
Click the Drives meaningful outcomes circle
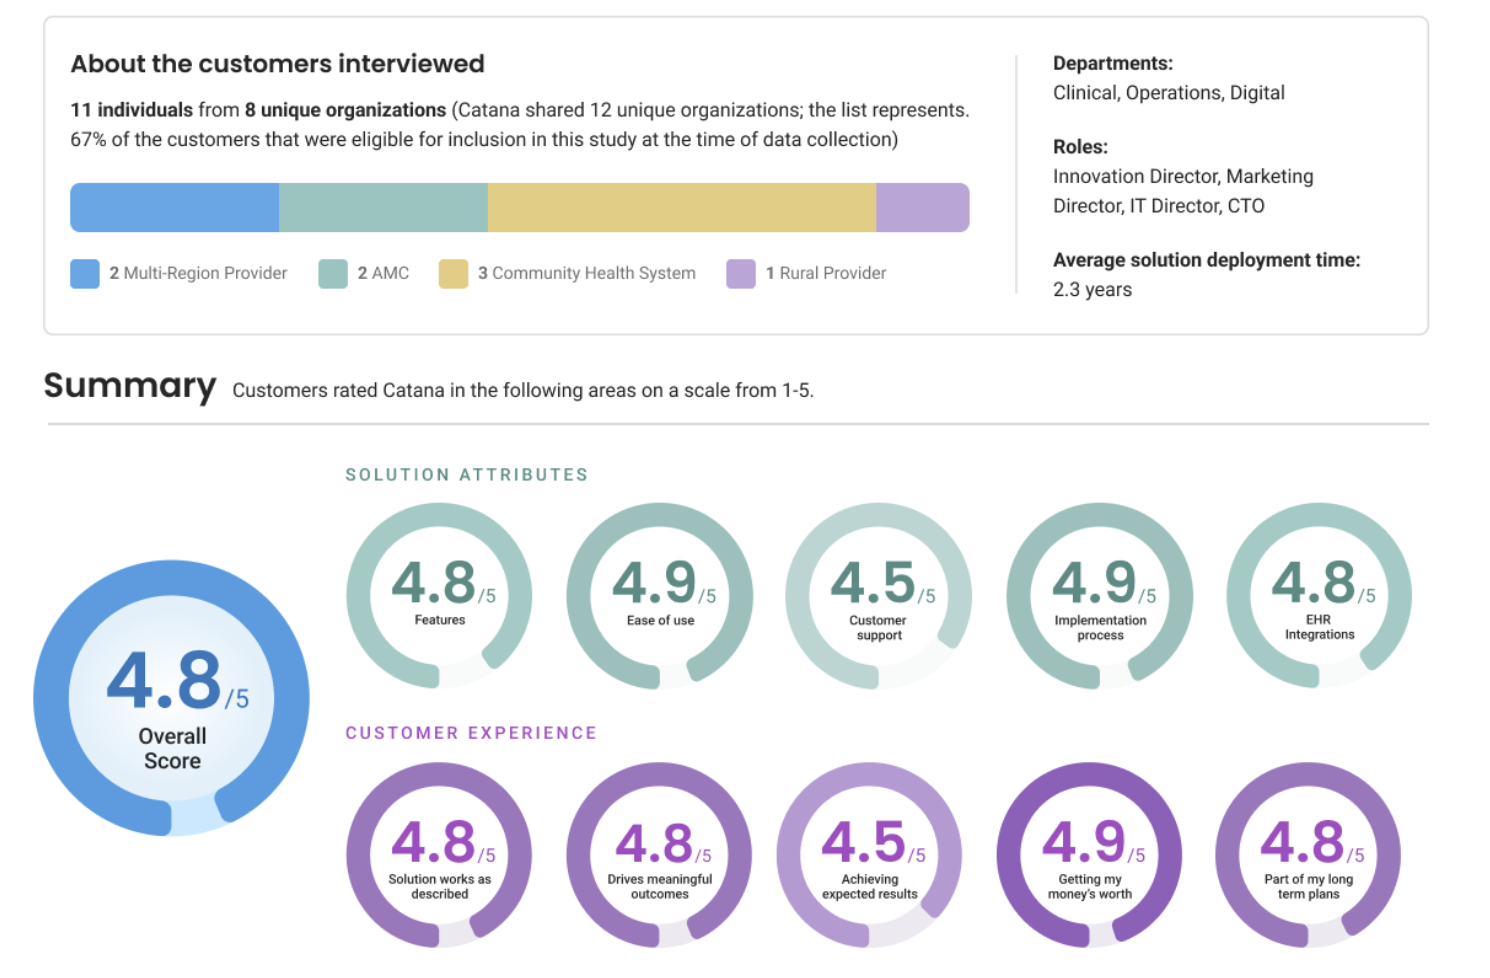(659, 855)
